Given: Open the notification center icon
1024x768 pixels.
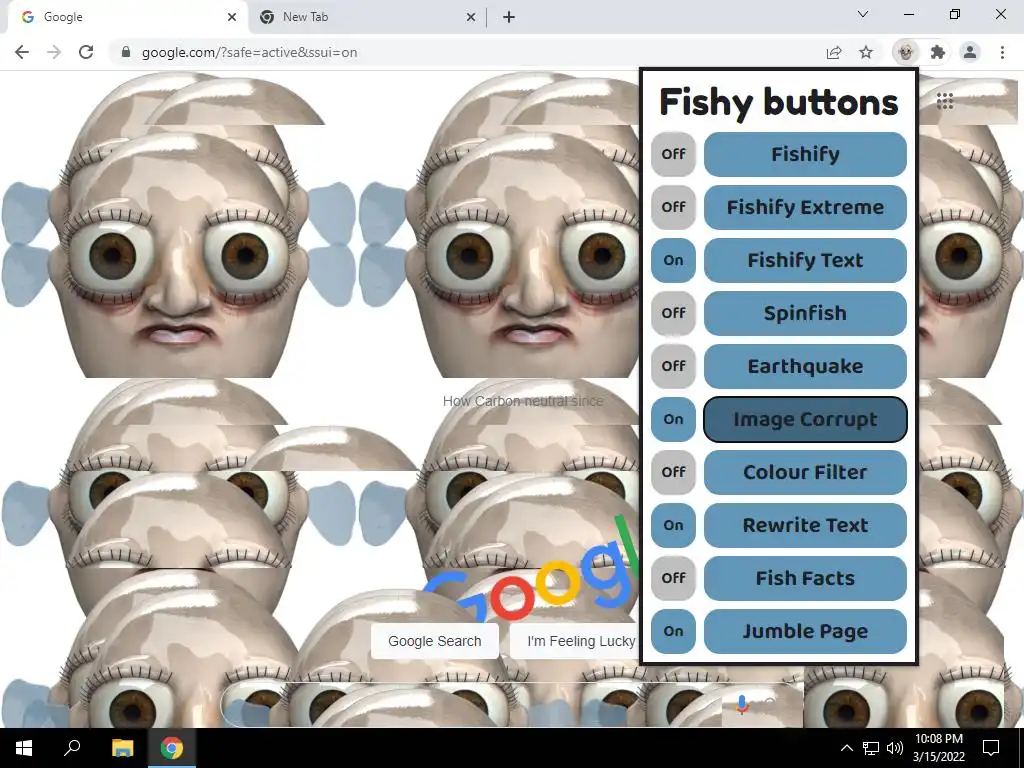Looking at the screenshot, I should pos(991,748).
